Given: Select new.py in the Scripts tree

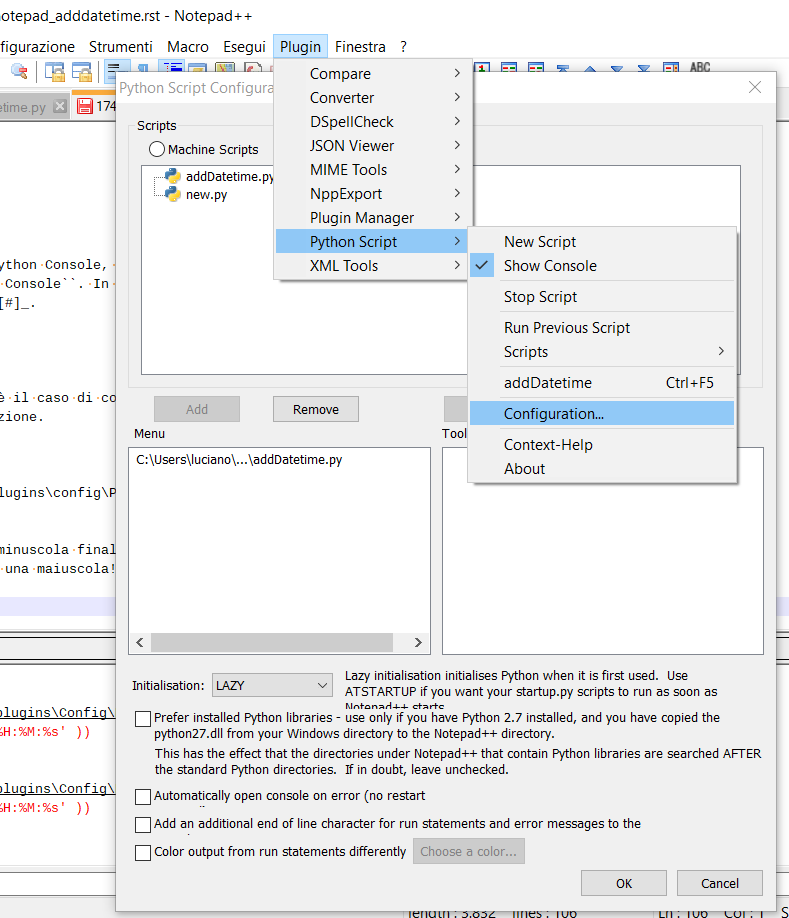Looking at the screenshot, I should pyautogui.click(x=206, y=194).
